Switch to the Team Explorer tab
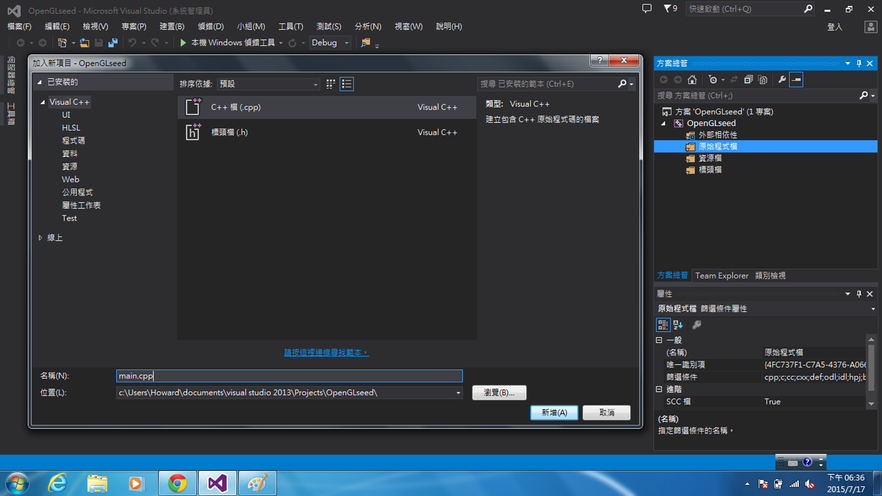Viewport: 882px width, 496px height. click(x=721, y=276)
